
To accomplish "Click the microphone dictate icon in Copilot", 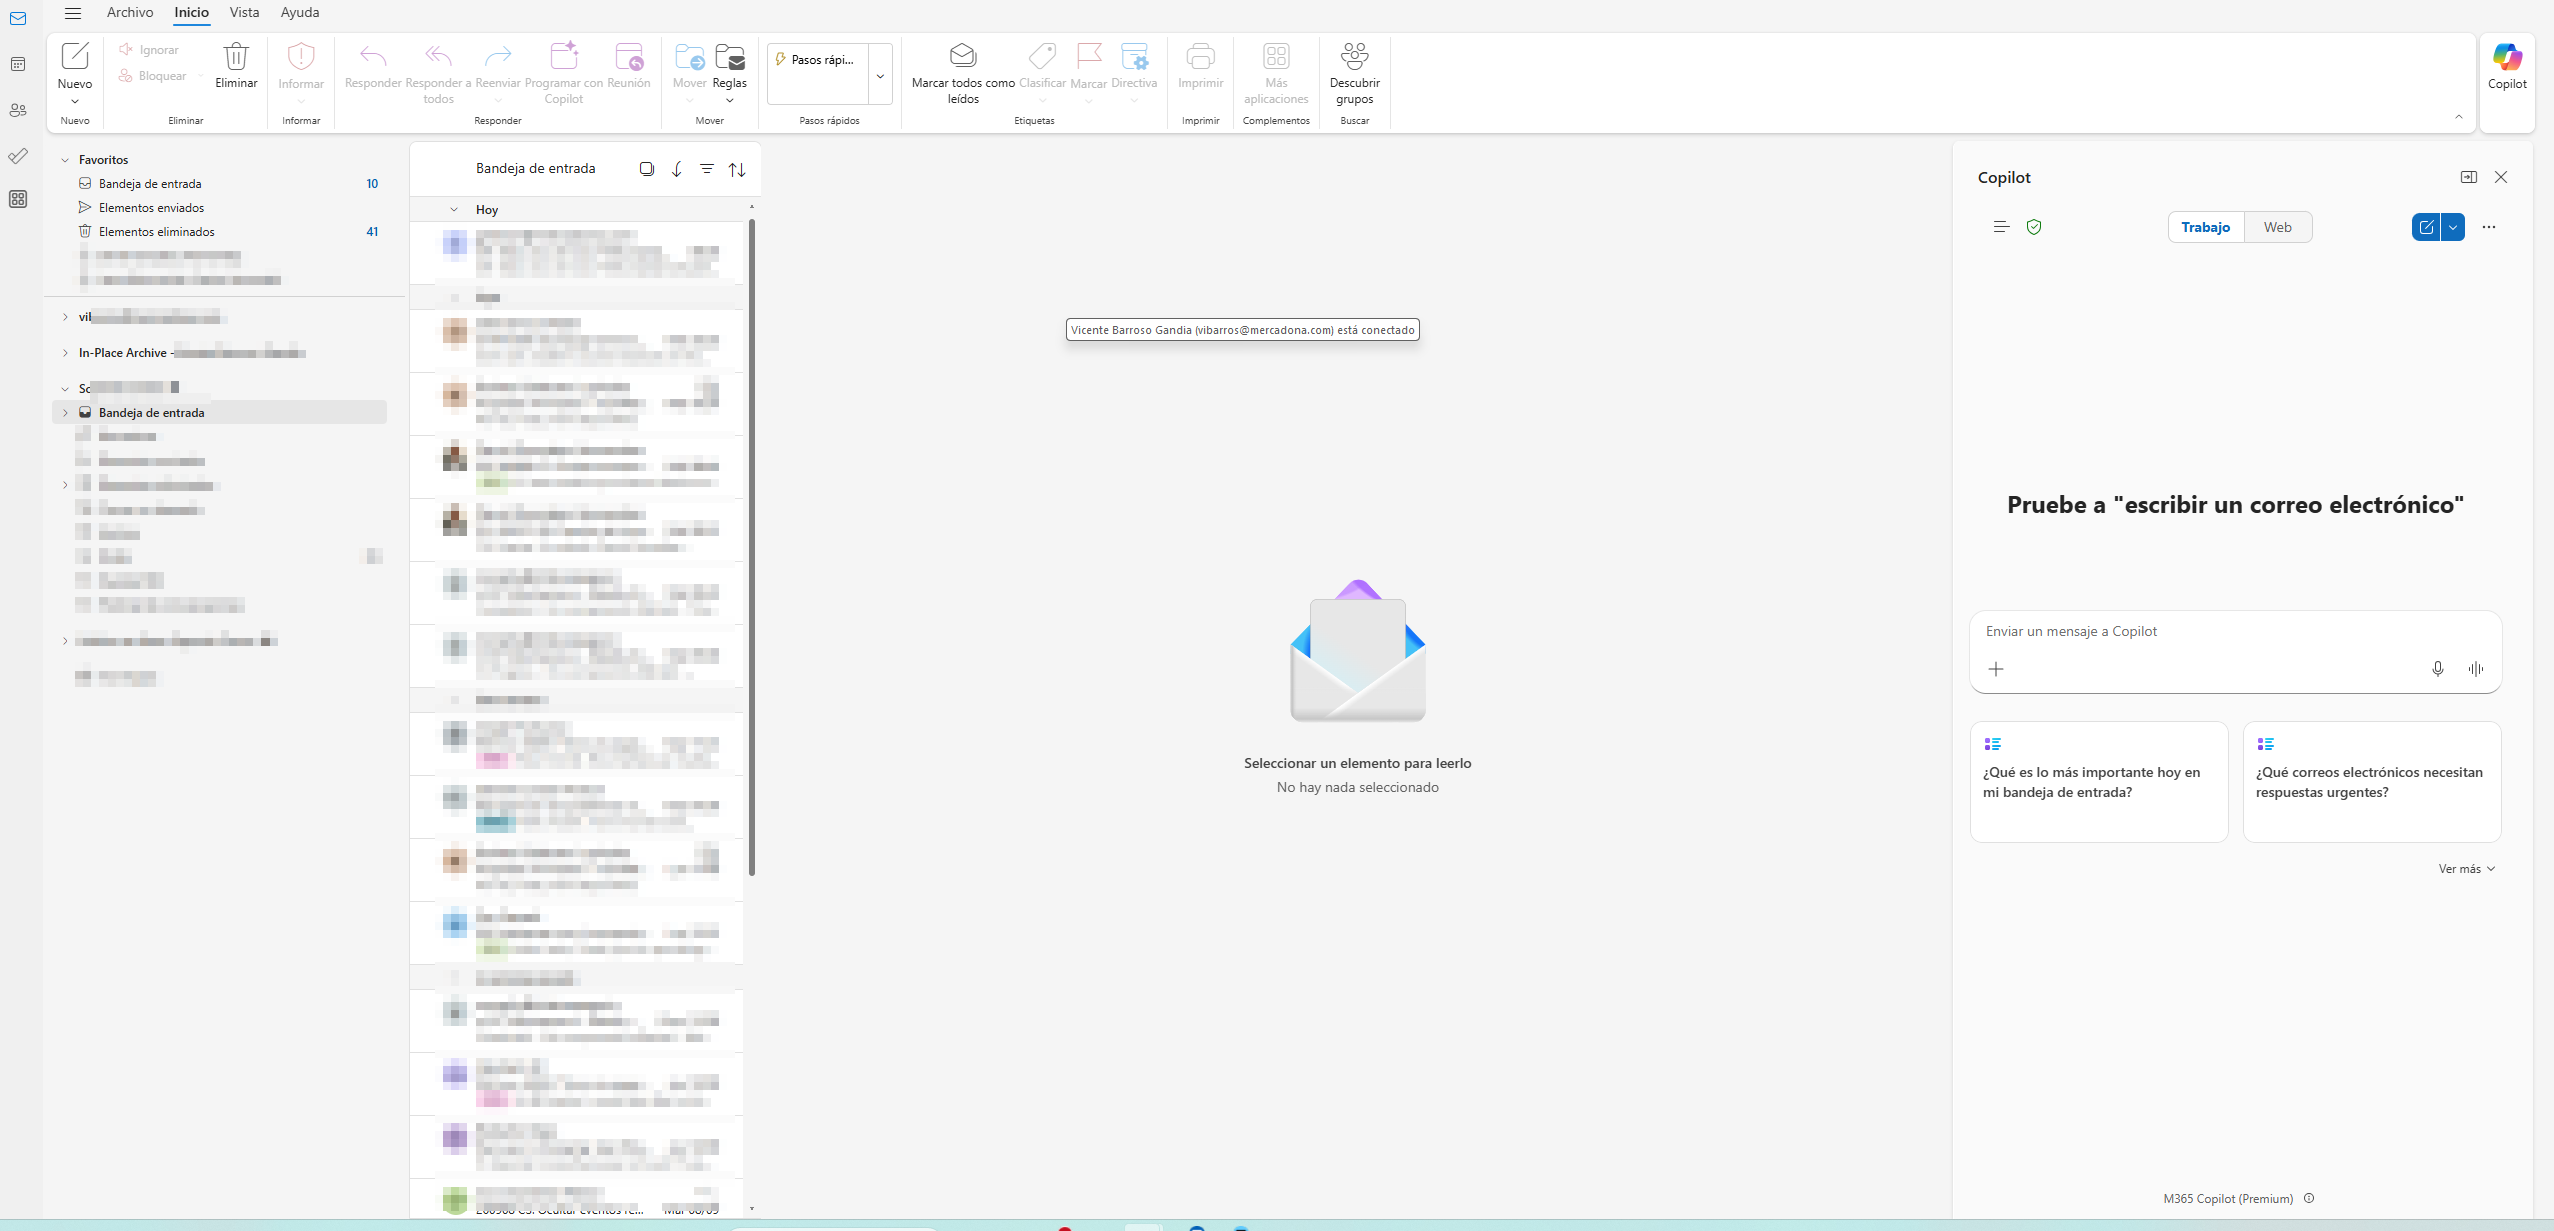I will [2438, 669].
